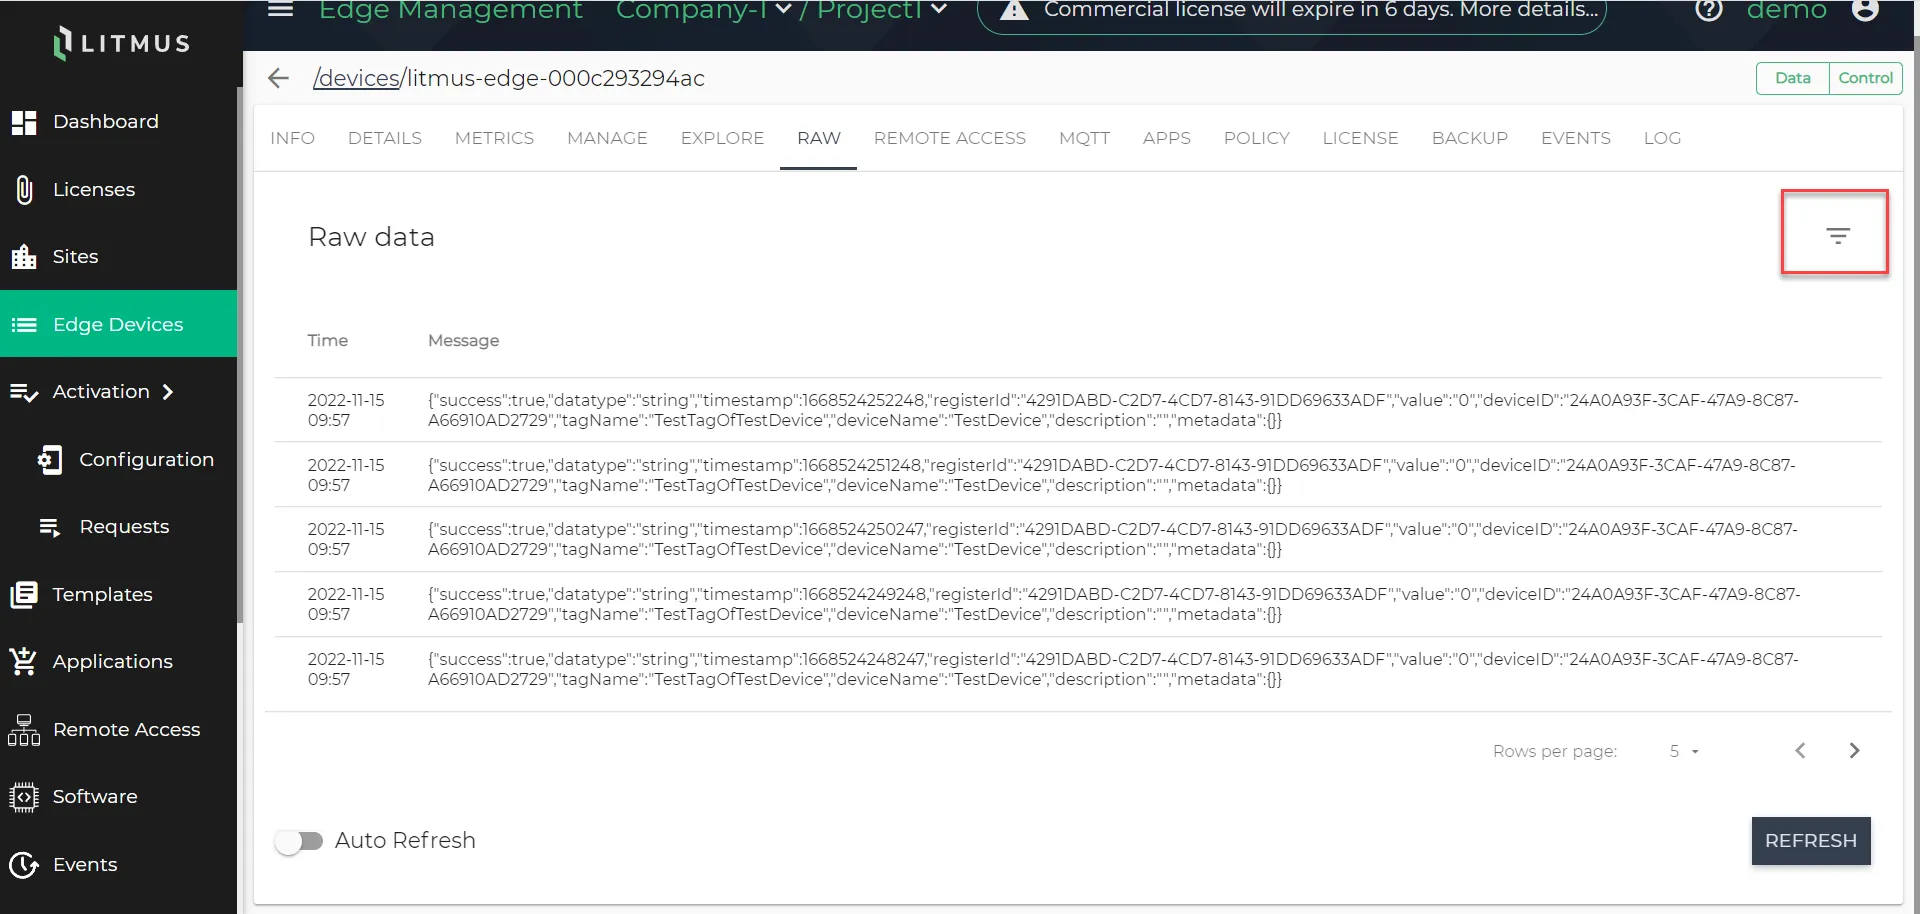The height and width of the screenshot is (914, 1920).
Task: Switch to the BACKUP tab
Action: pos(1469,138)
